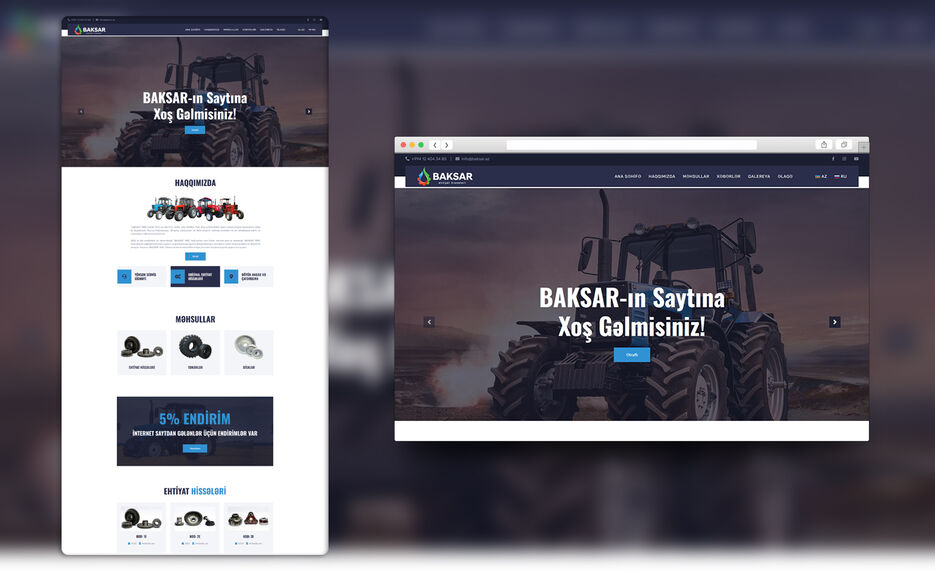Screen dimensions: 935x573
Task: Click the location pin icon card
Action: (x=231, y=277)
